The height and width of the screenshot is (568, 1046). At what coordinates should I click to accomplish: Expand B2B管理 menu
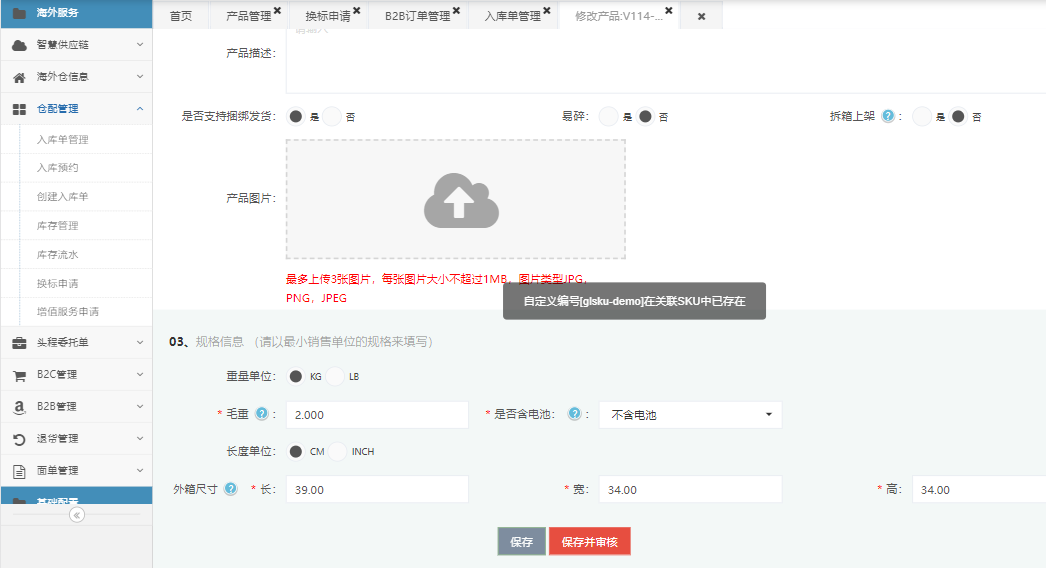click(x=140, y=406)
